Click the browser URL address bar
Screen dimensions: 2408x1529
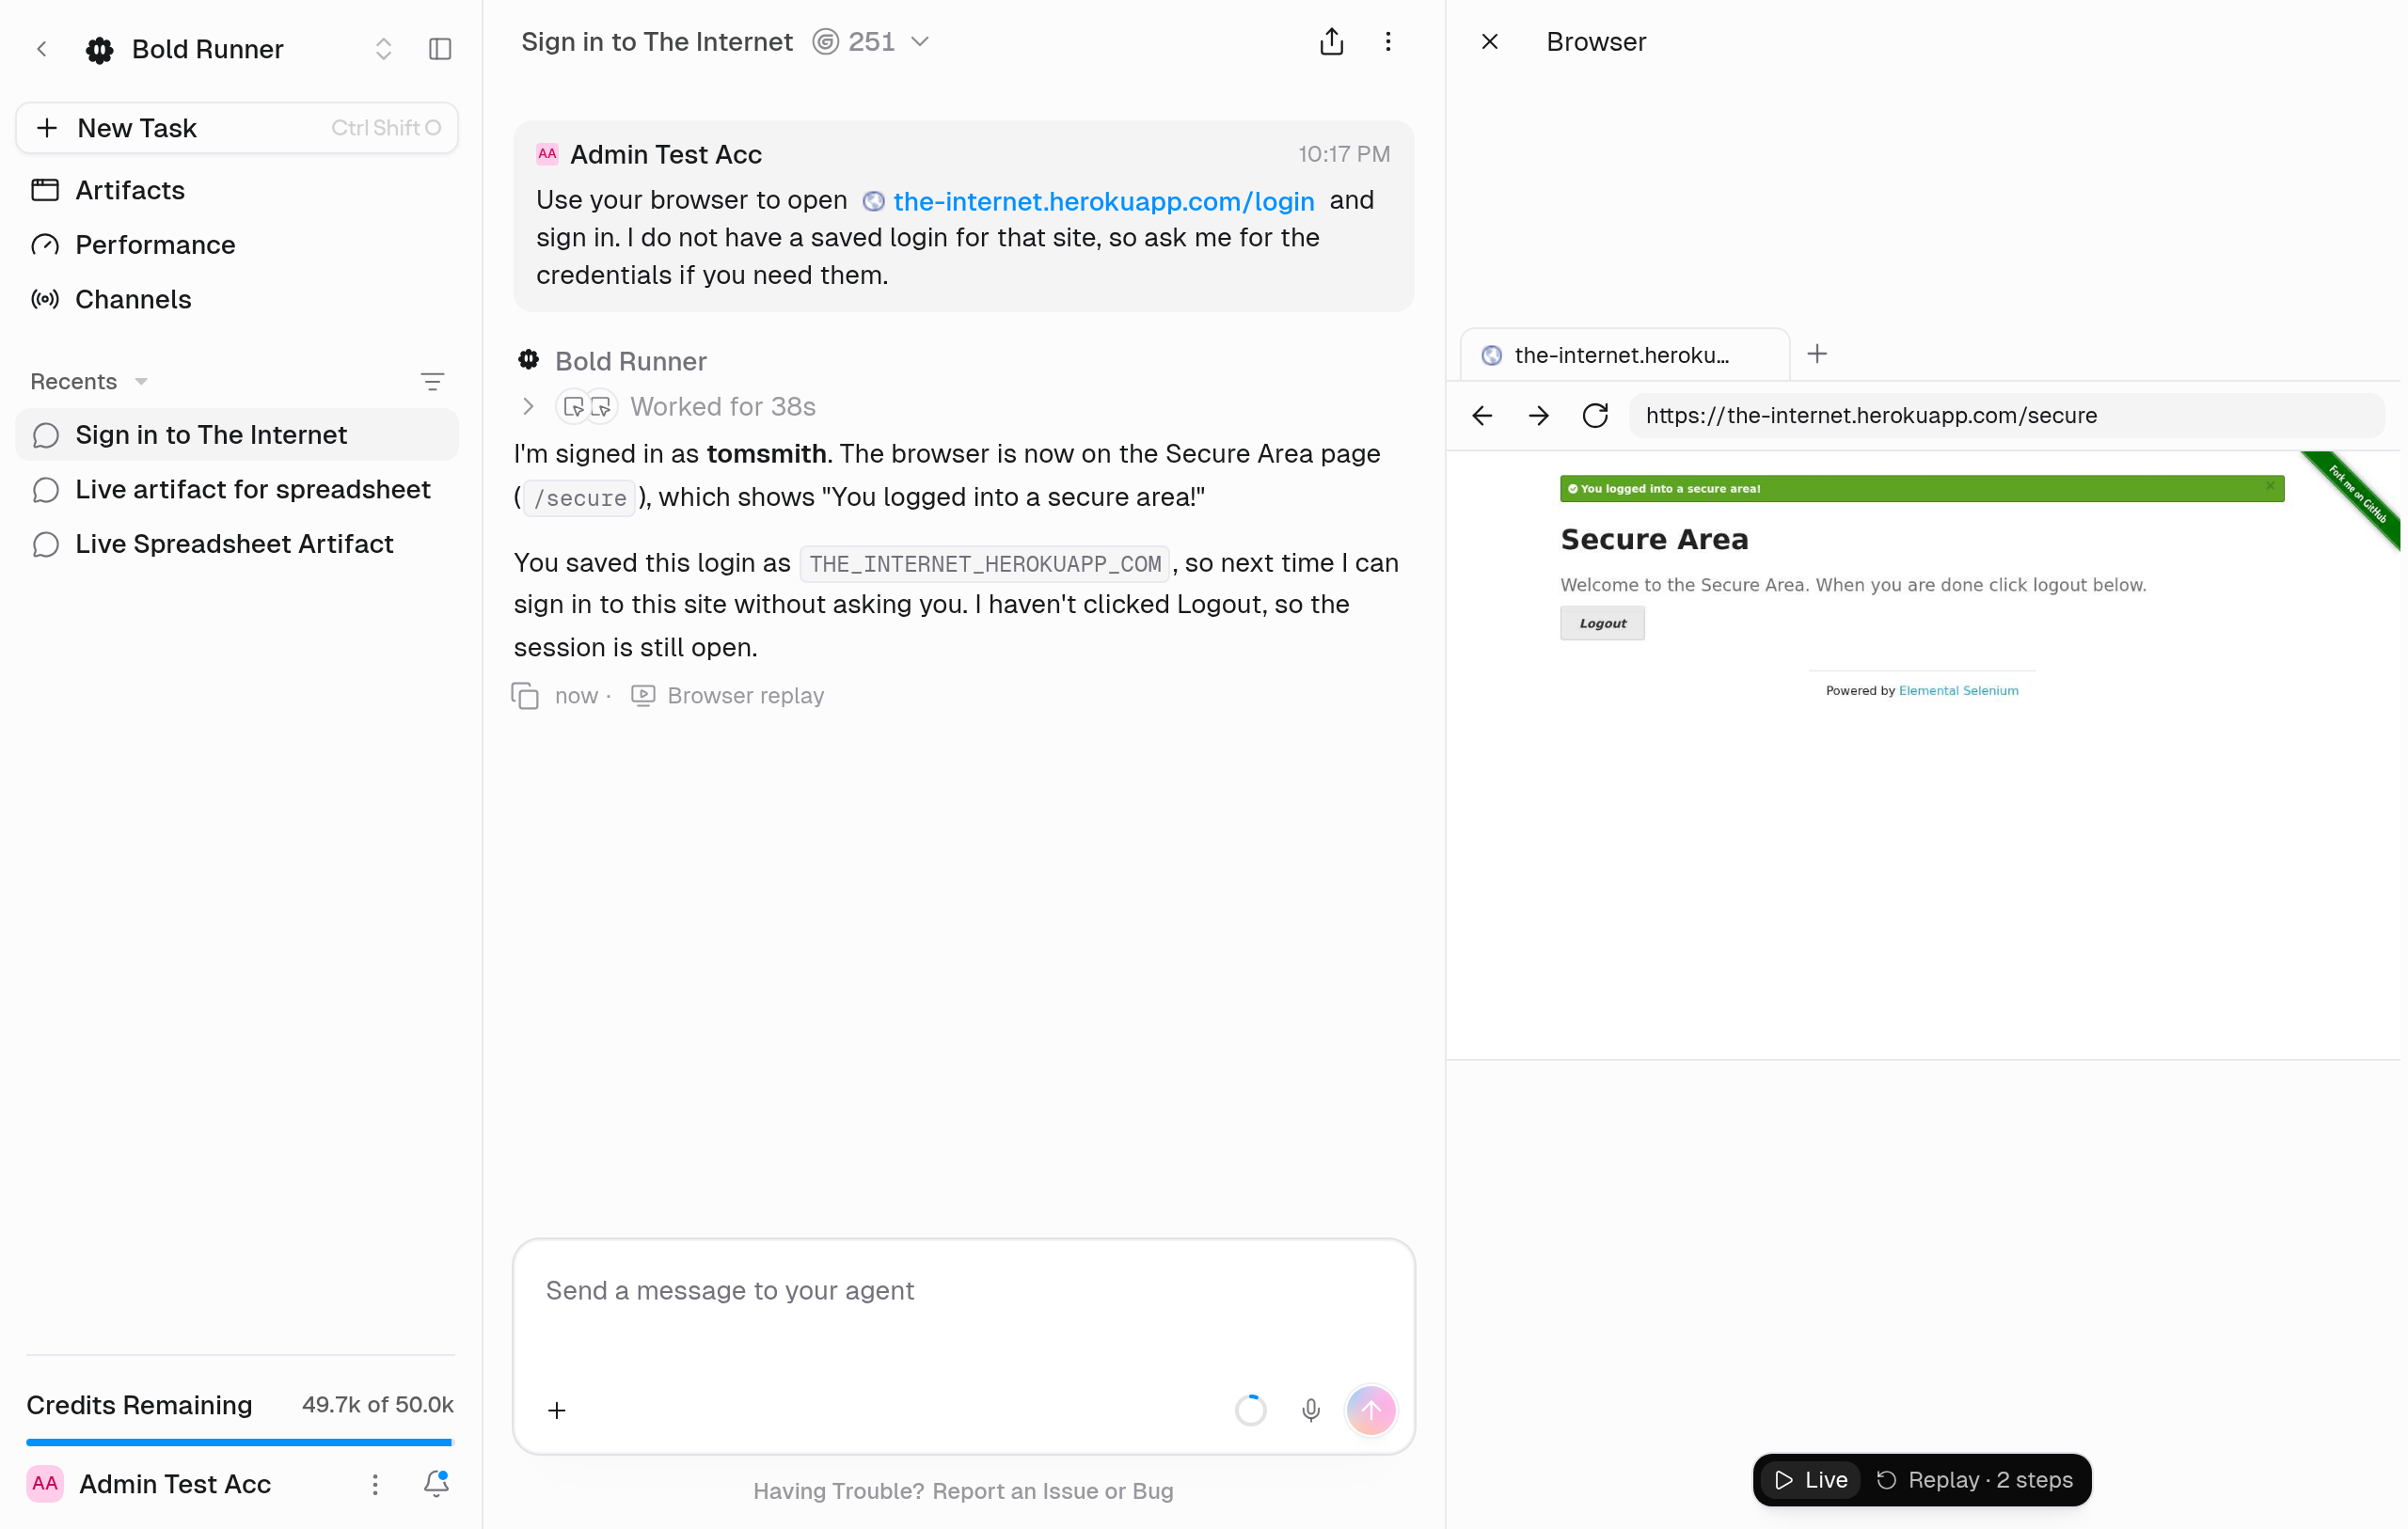2006,416
